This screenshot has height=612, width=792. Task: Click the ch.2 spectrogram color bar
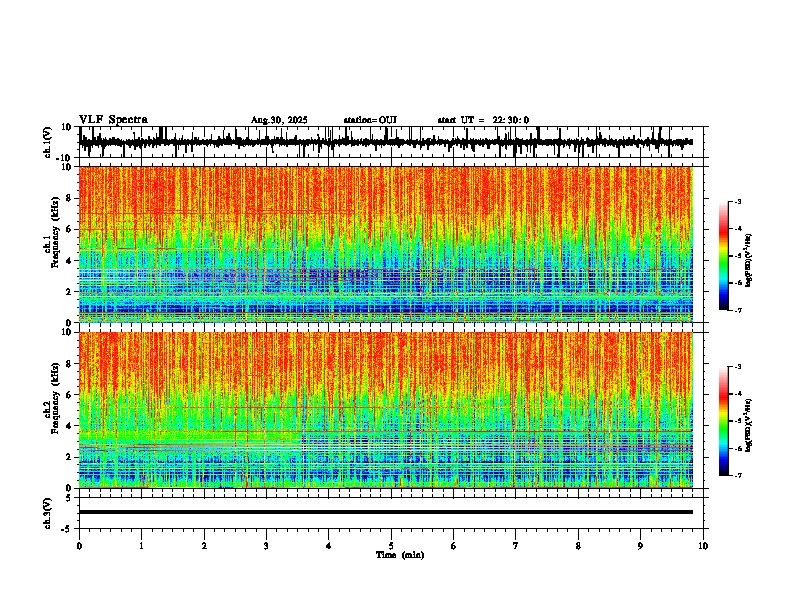[723, 421]
